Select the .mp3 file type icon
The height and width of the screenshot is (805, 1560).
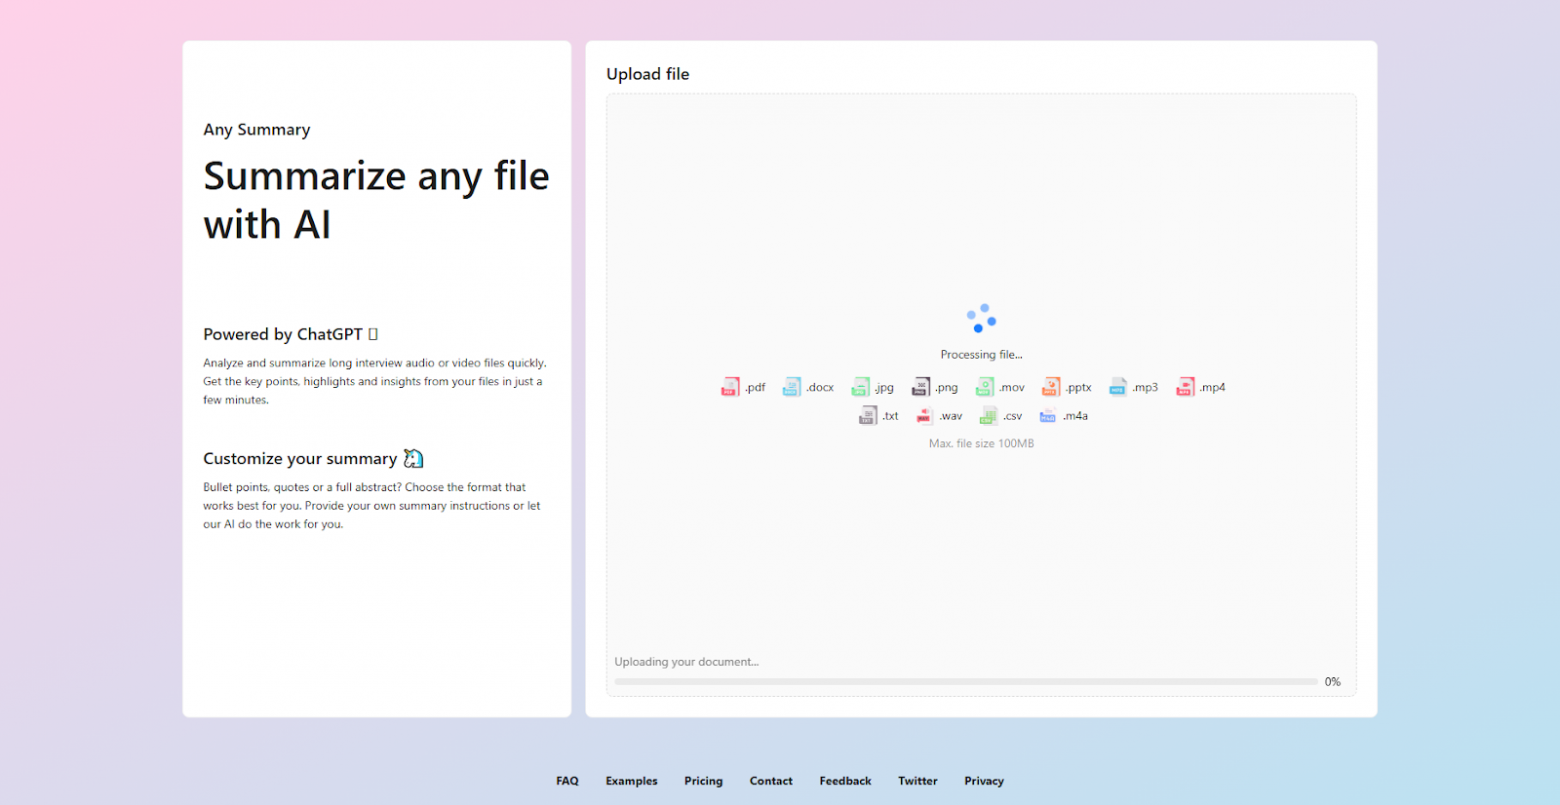click(x=1118, y=387)
